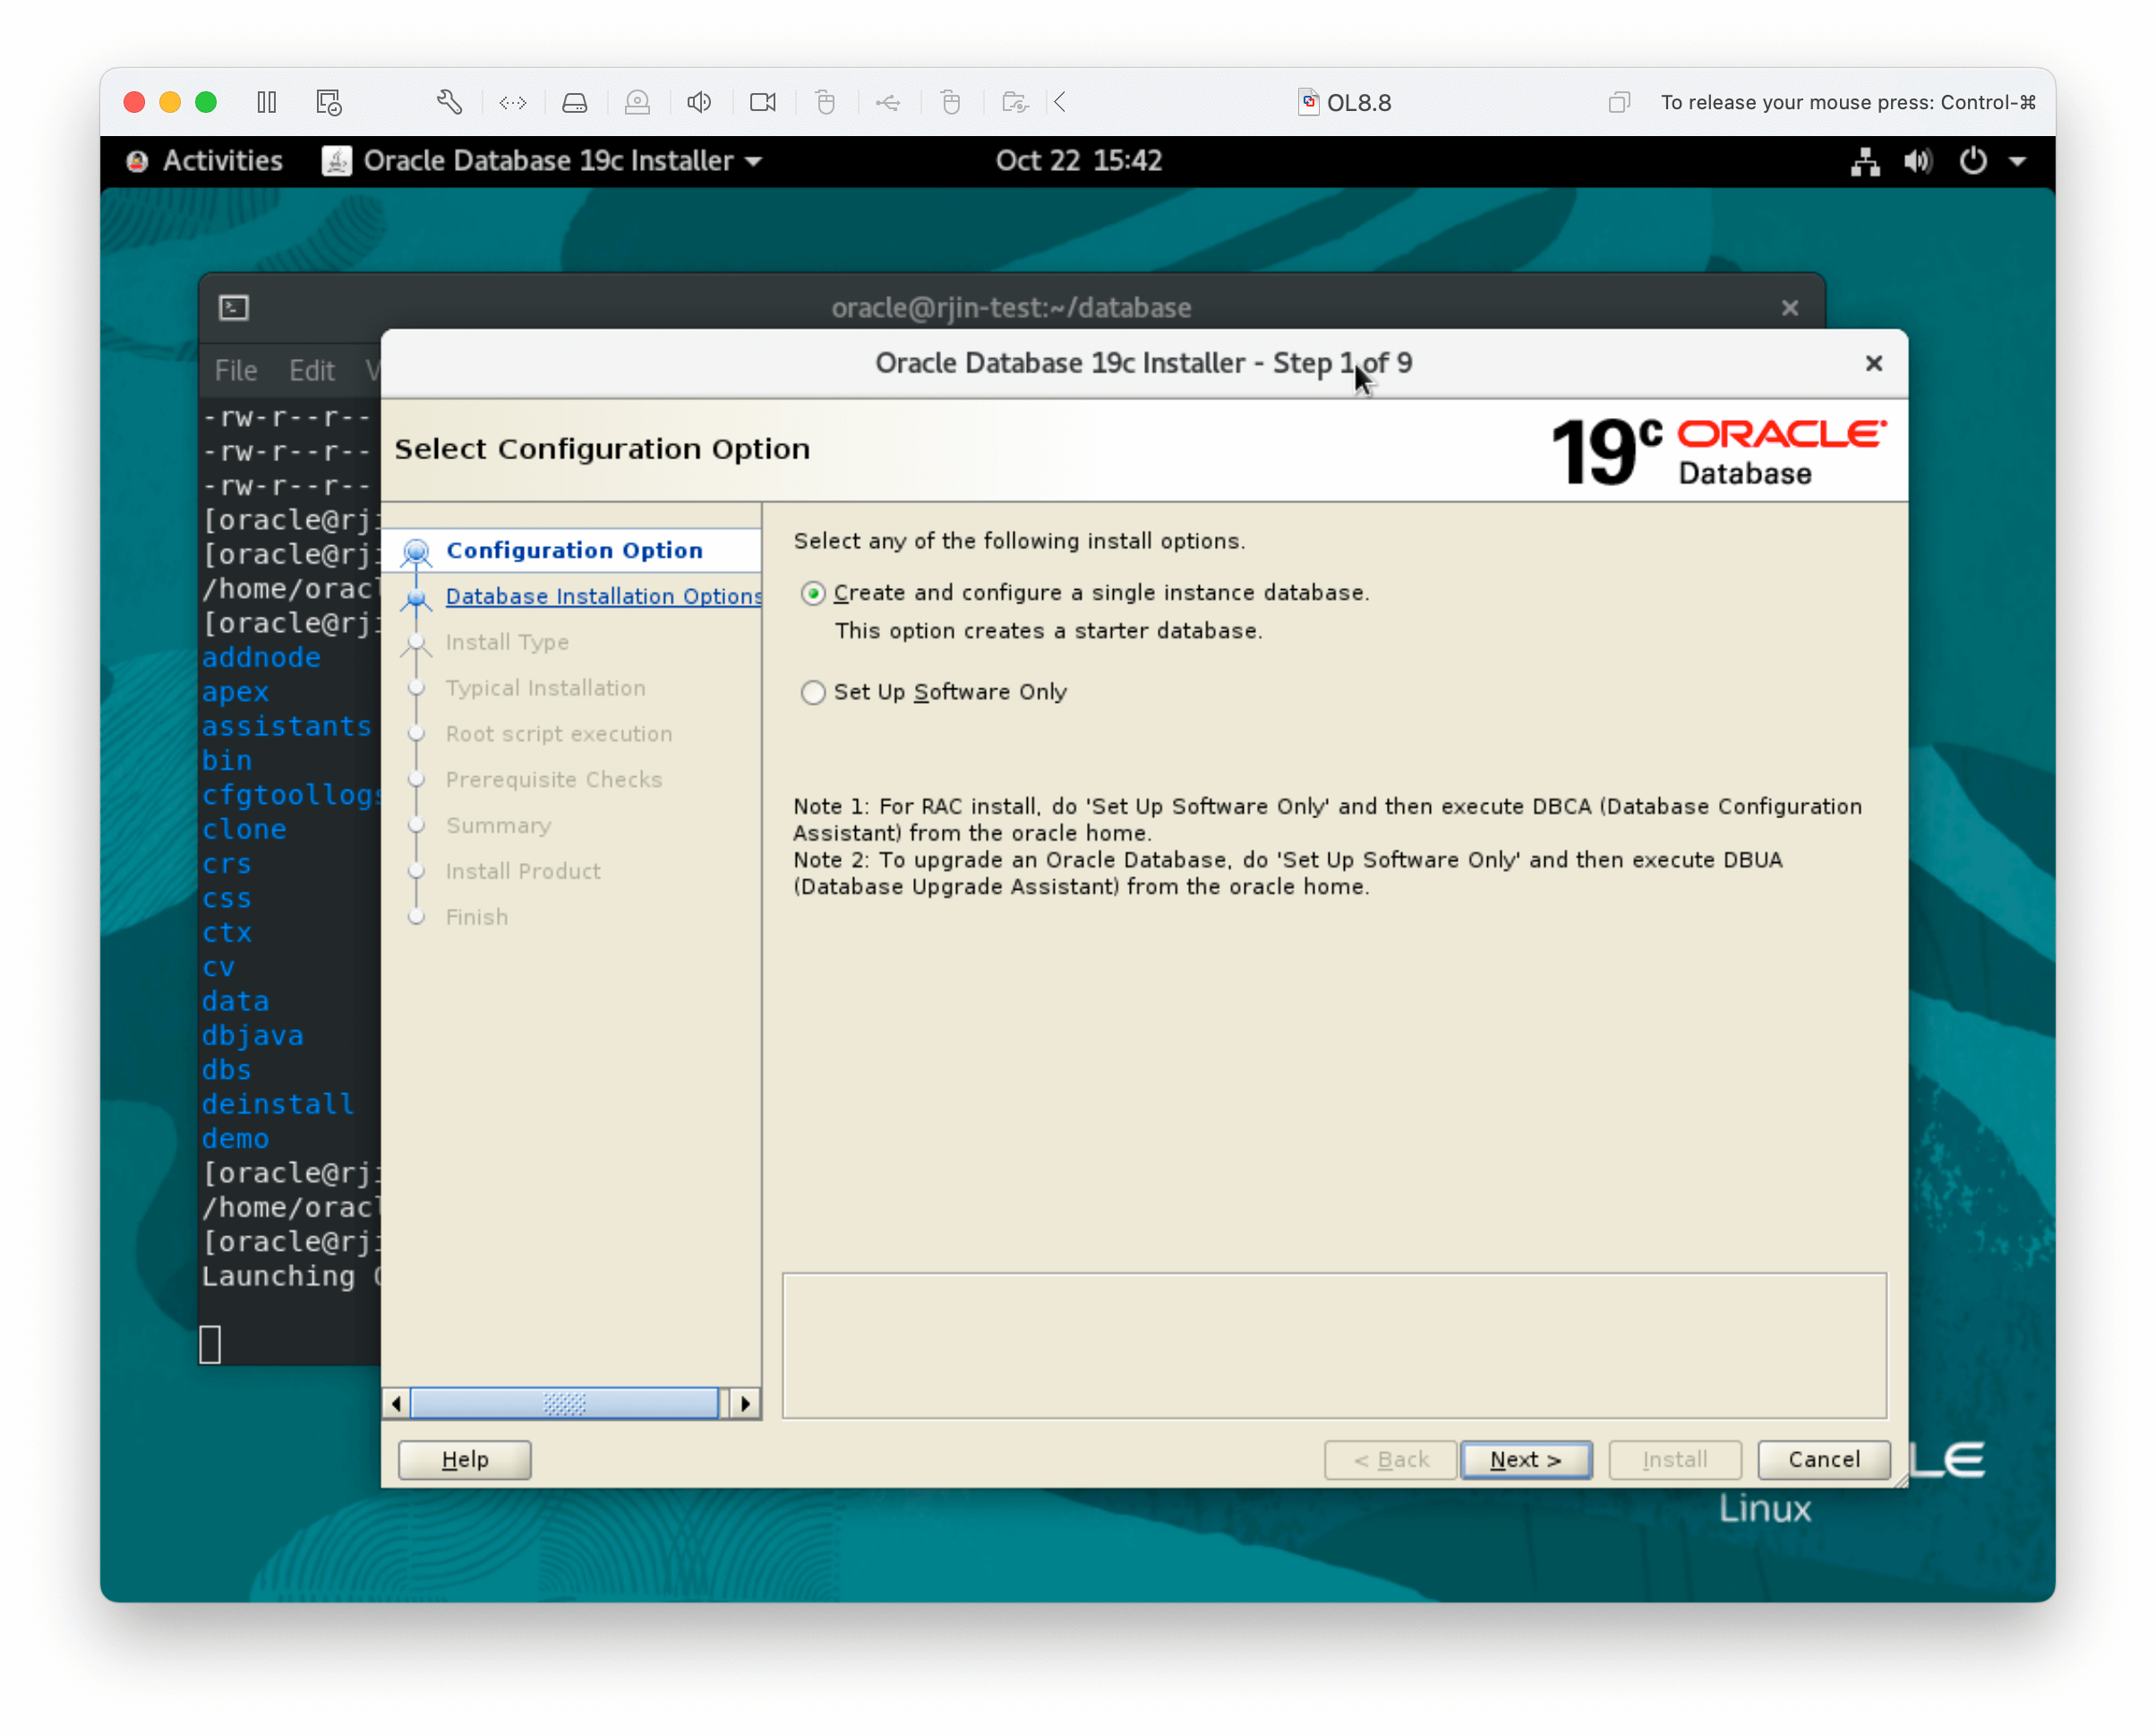Click the shared folders icon
Screen dimensions: 2156x1735
[1015, 102]
